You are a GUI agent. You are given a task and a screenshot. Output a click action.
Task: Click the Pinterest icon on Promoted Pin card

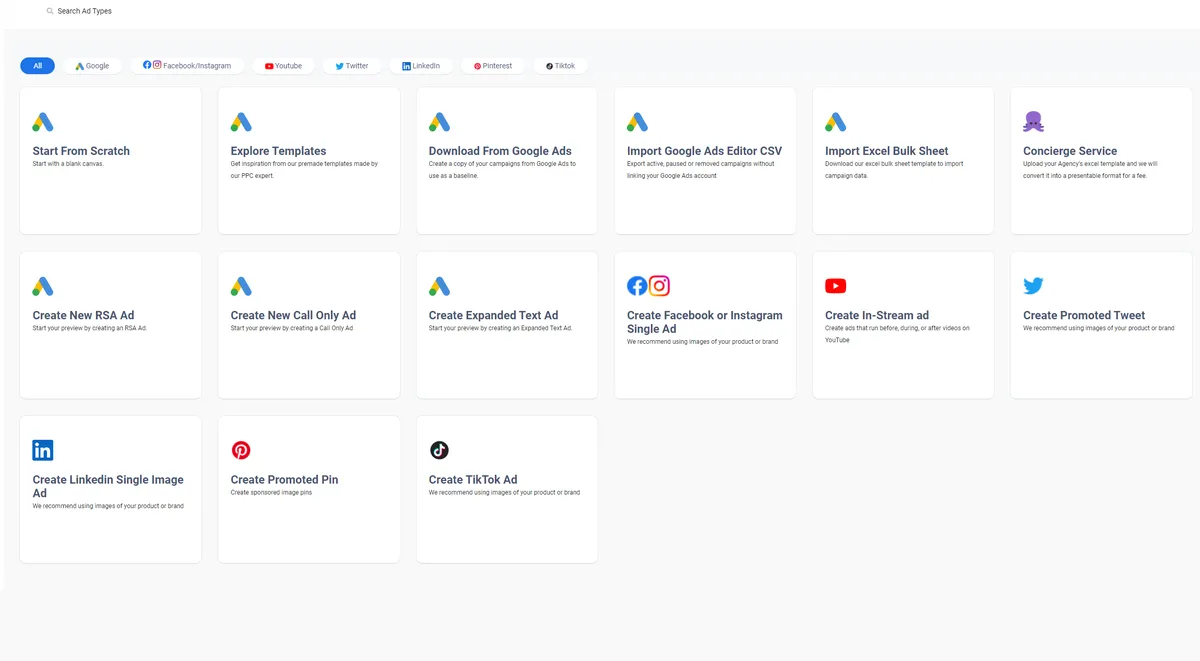[x=241, y=450]
